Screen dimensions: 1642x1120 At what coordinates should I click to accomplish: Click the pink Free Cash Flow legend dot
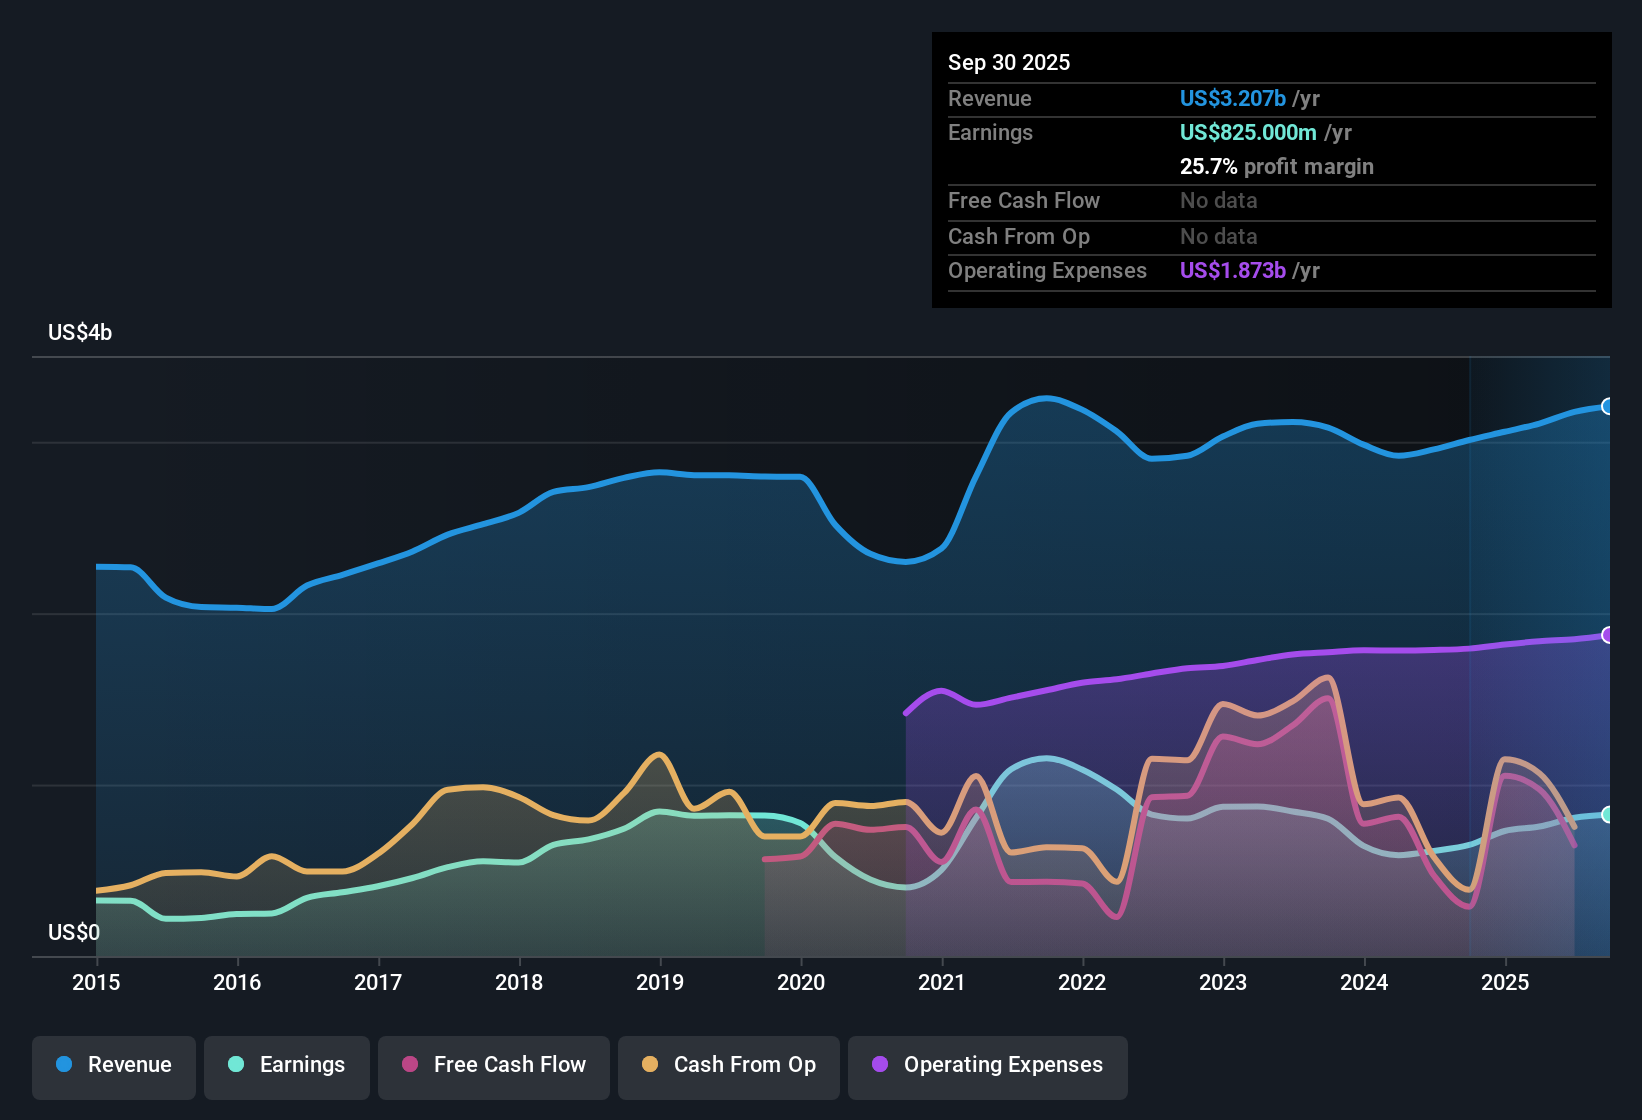410,1065
